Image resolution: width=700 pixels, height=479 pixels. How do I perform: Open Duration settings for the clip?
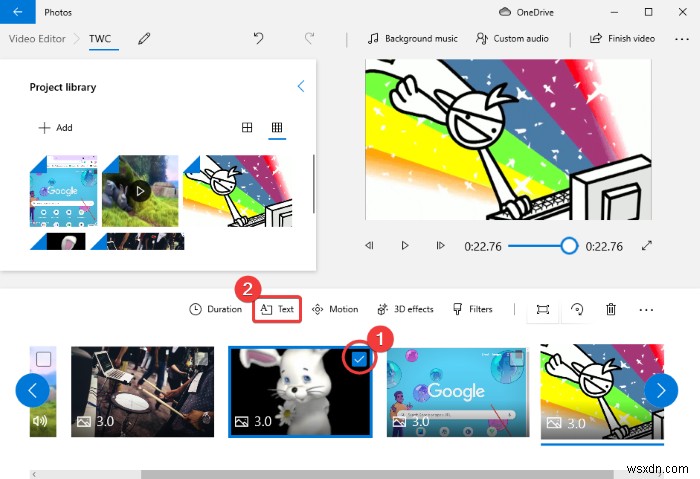[x=216, y=309]
